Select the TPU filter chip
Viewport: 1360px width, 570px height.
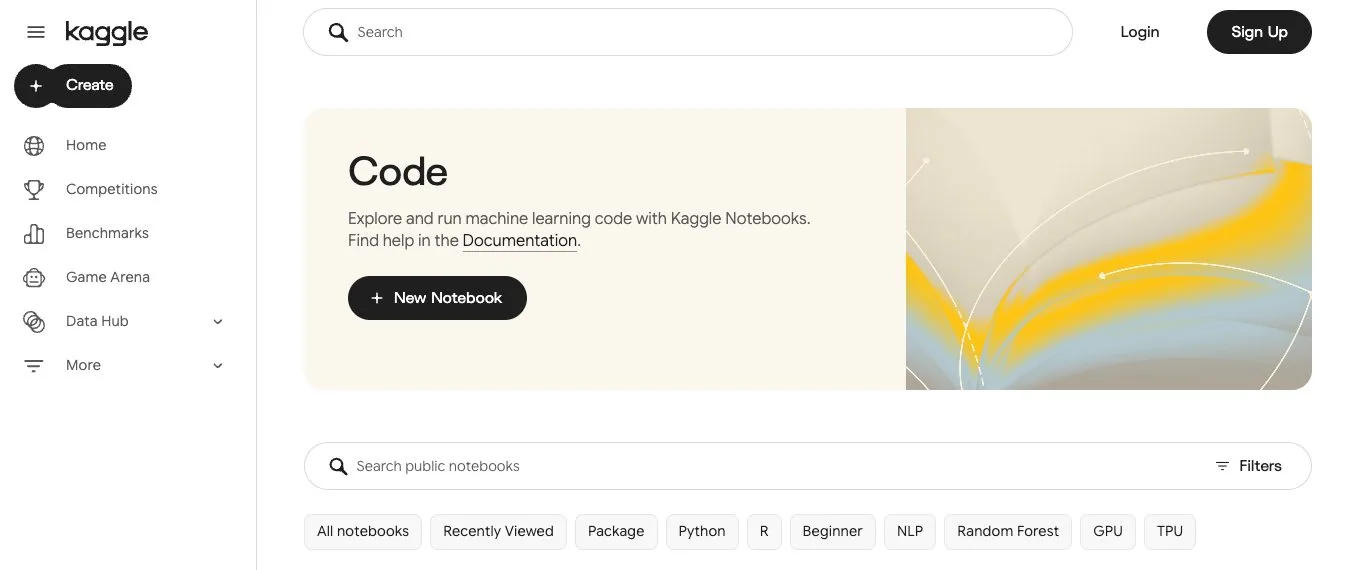click(x=1170, y=532)
